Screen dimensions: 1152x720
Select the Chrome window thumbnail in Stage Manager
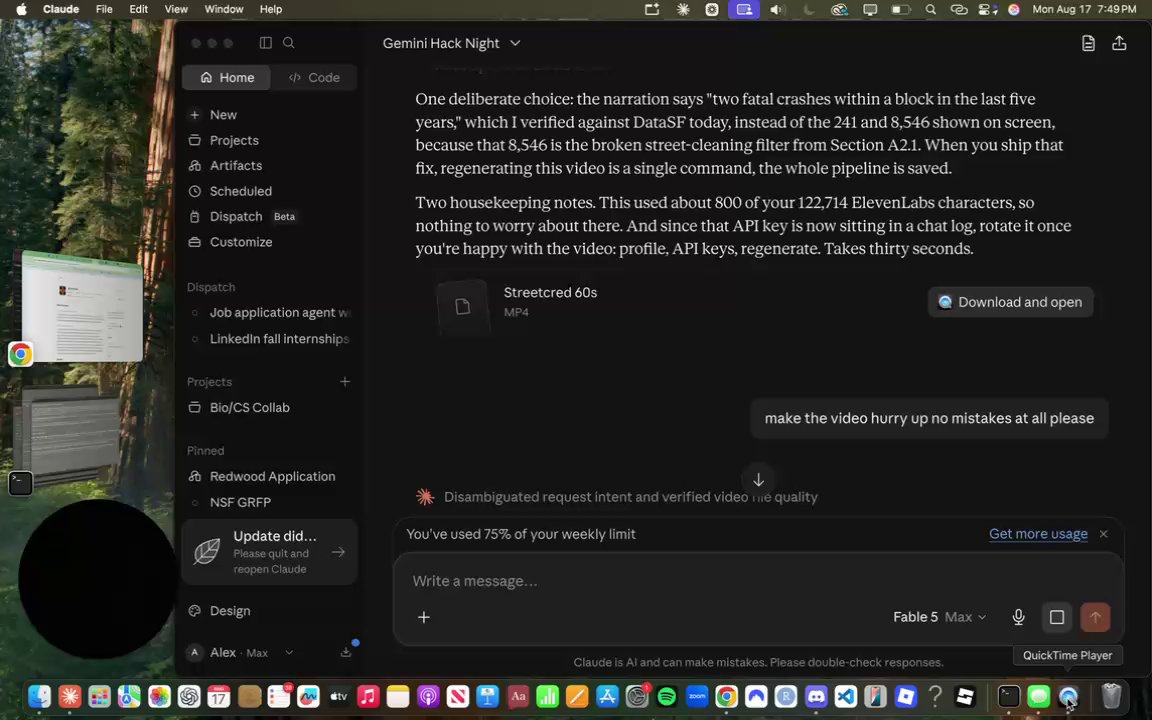tap(82, 307)
